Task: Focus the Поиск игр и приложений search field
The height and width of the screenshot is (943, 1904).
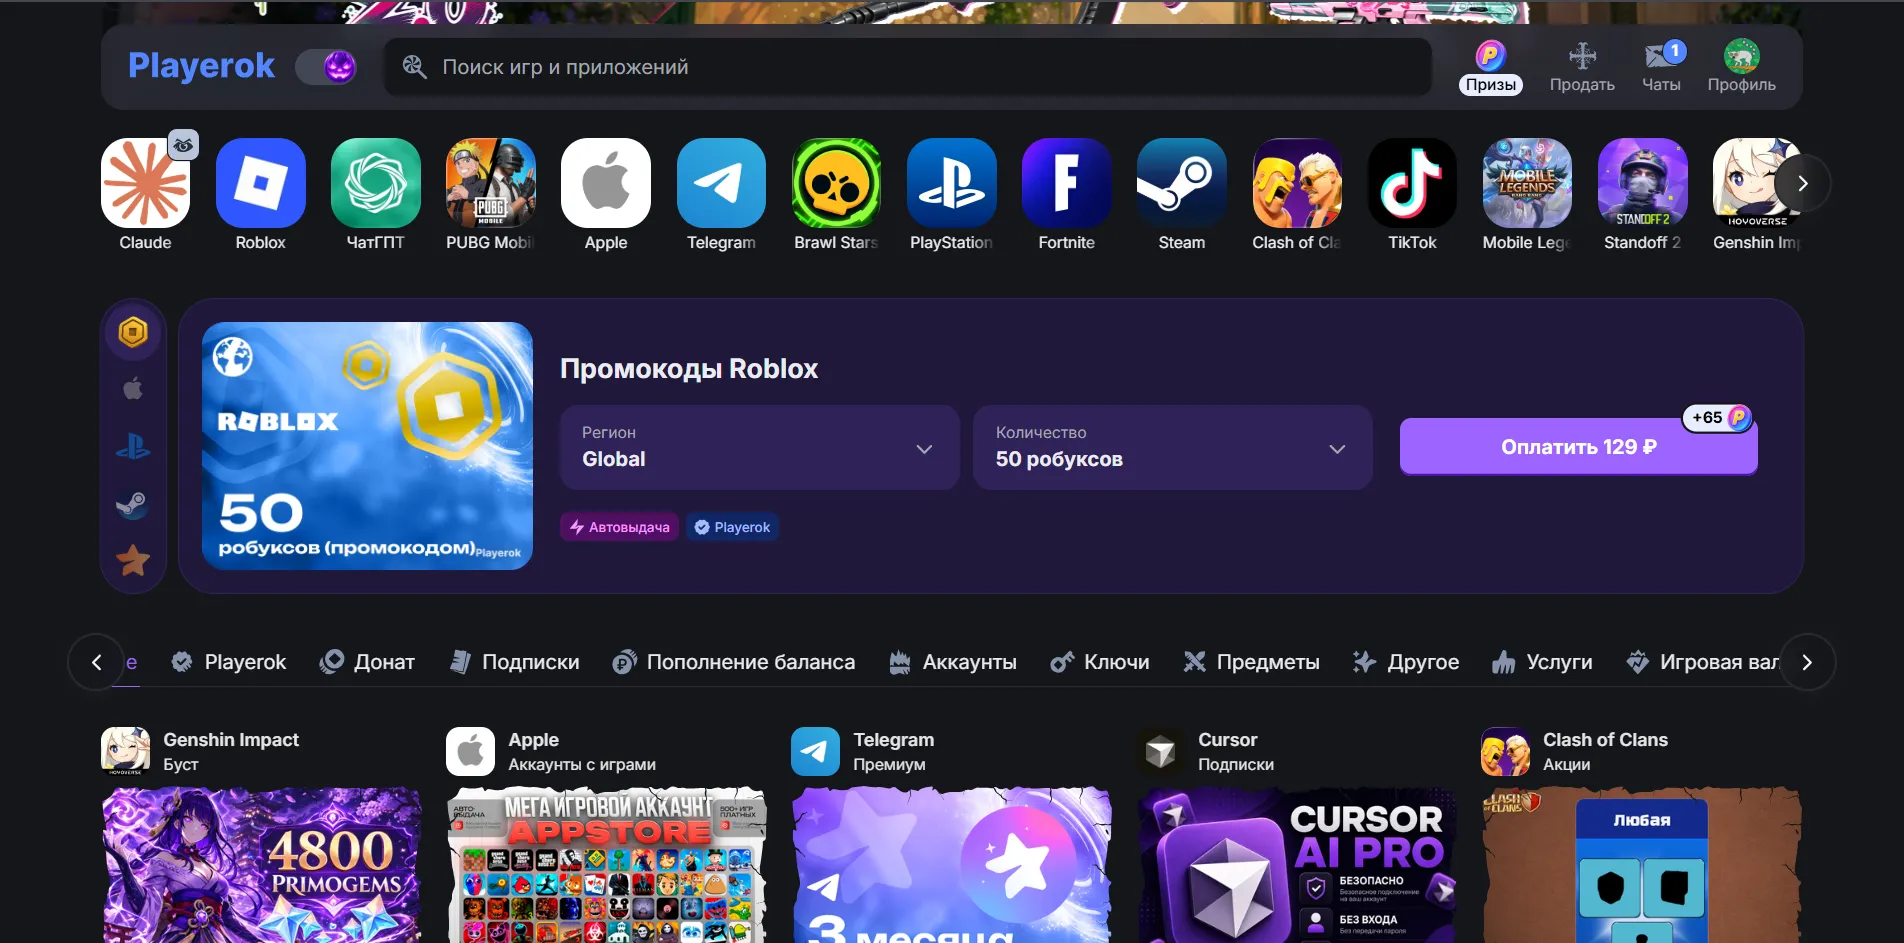Action: point(908,67)
